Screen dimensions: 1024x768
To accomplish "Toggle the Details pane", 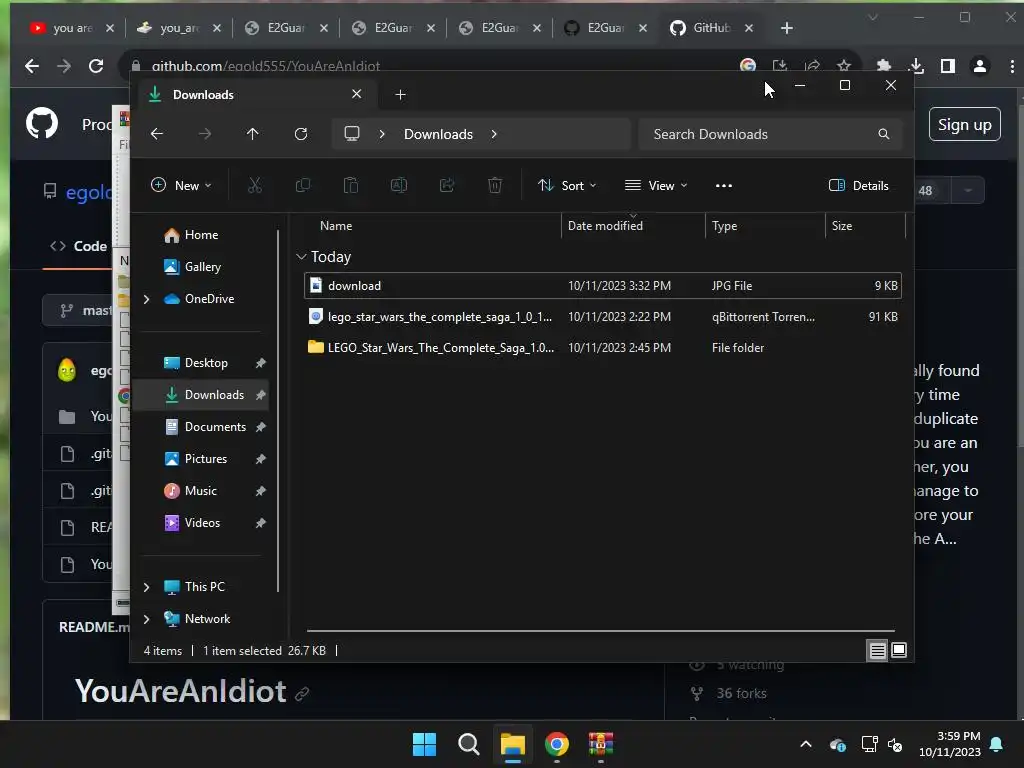I will coord(859,185).
